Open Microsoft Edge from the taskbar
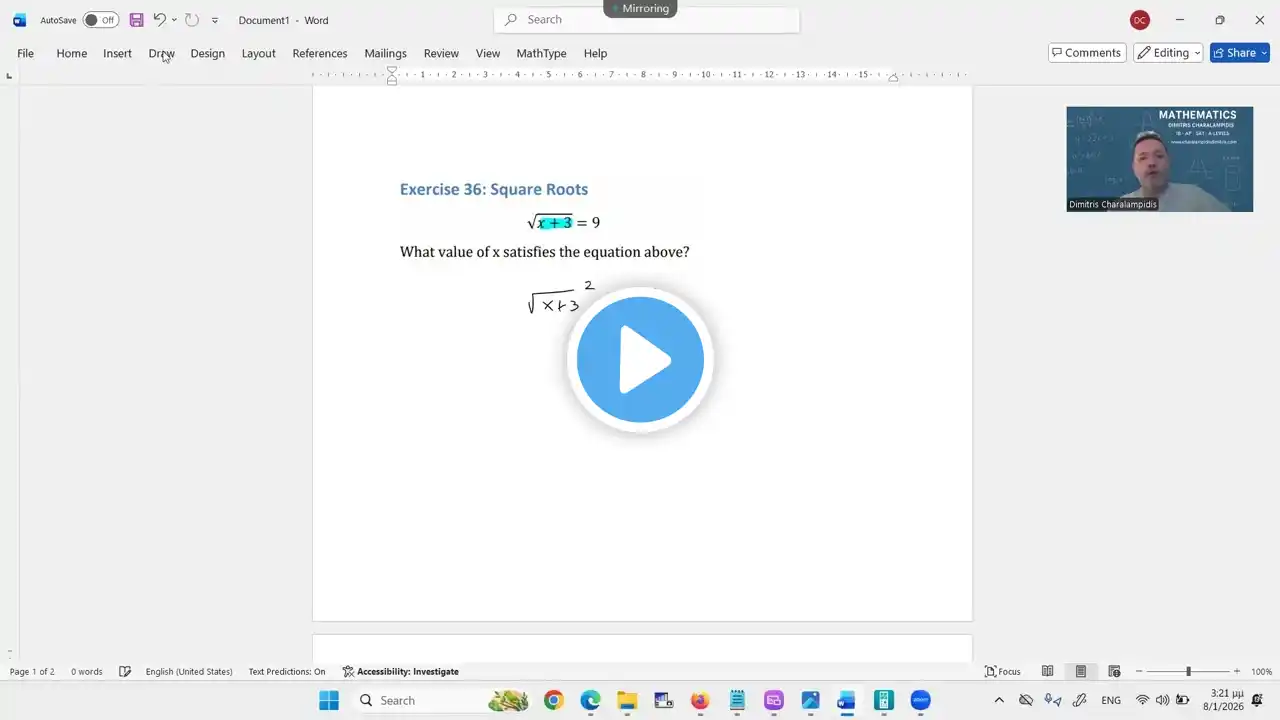 tap(590, 700)
